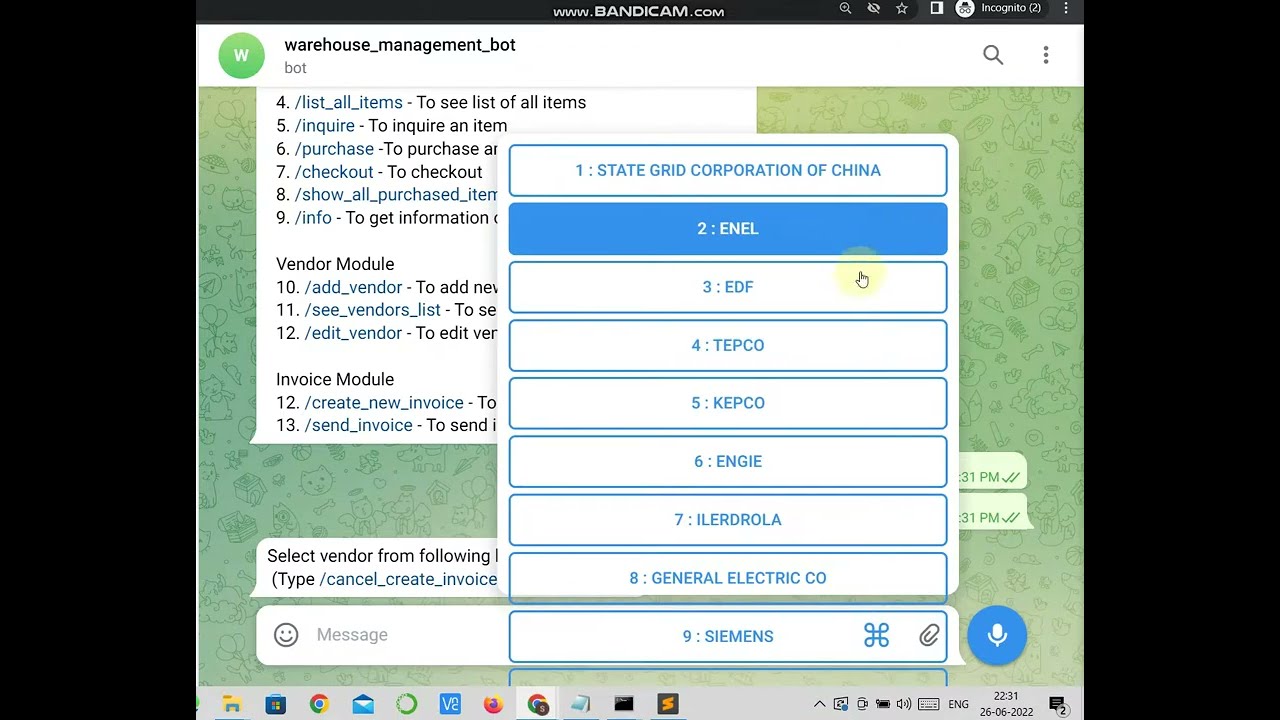Open the browser side panel icon
Image resolution: width=1280 pixels, height=720 pixels.
[x=937, y=9]
